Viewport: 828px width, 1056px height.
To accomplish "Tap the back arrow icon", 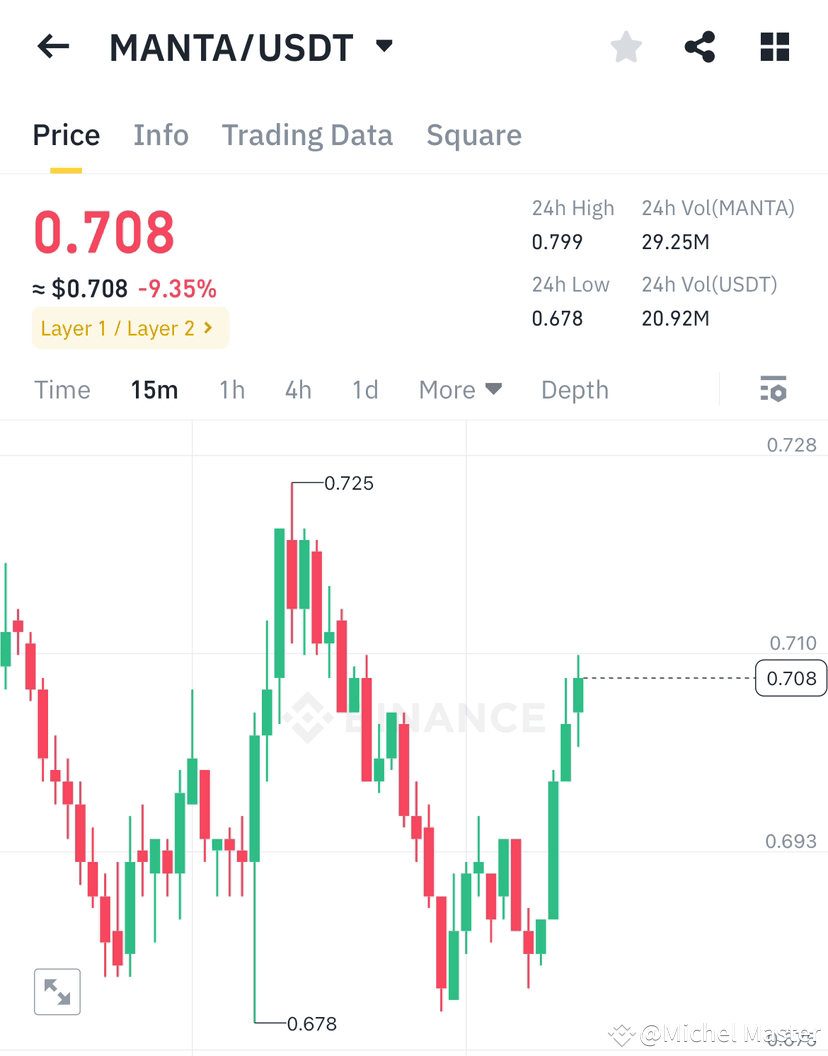I will [x=53, y=47].
